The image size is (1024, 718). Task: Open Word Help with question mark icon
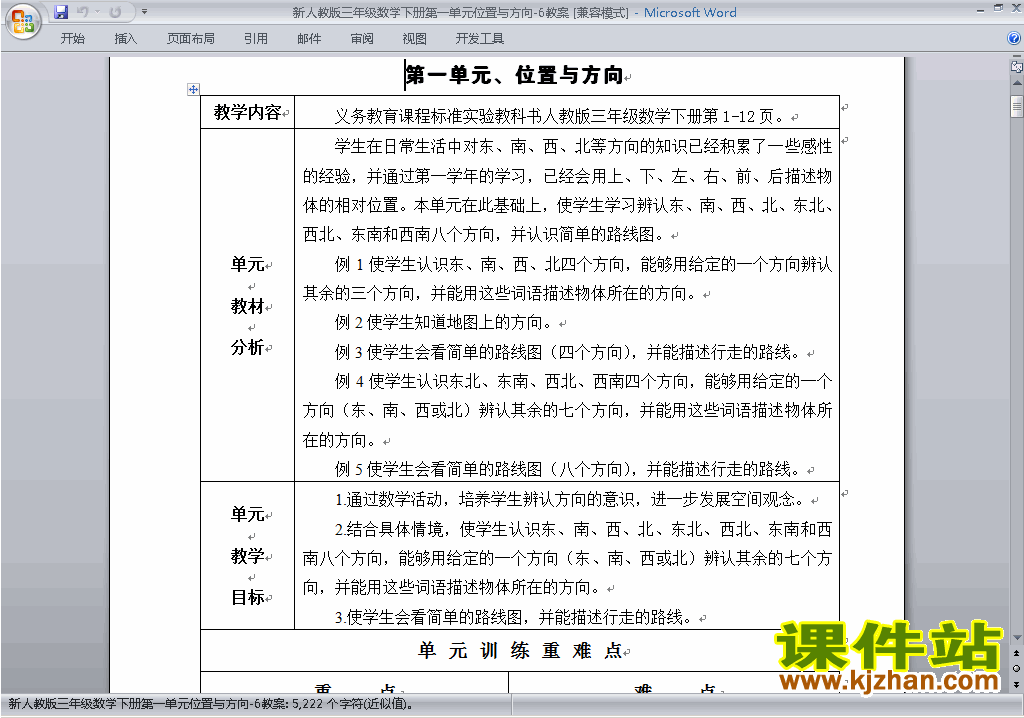1014,39
